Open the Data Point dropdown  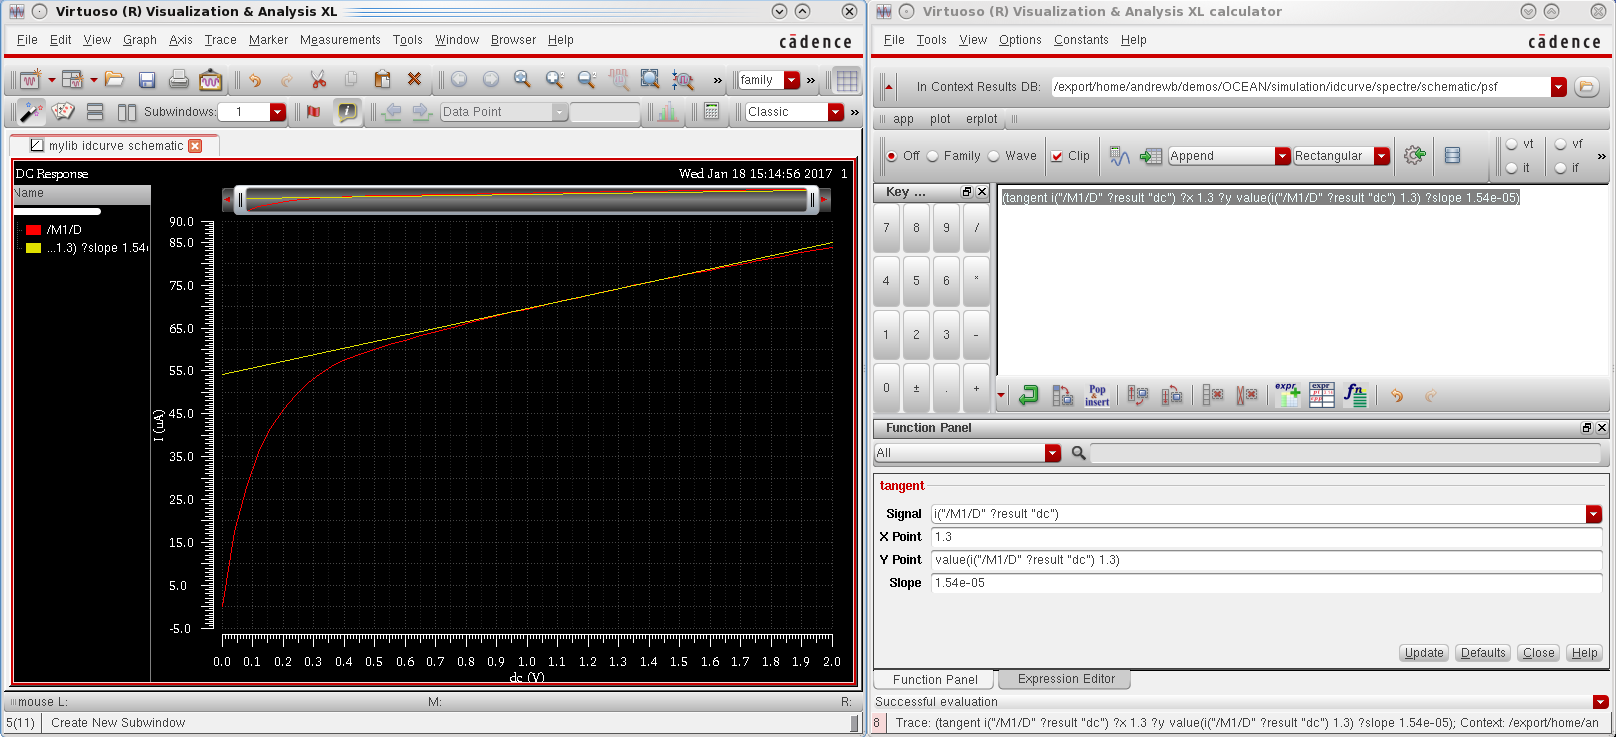560,112
